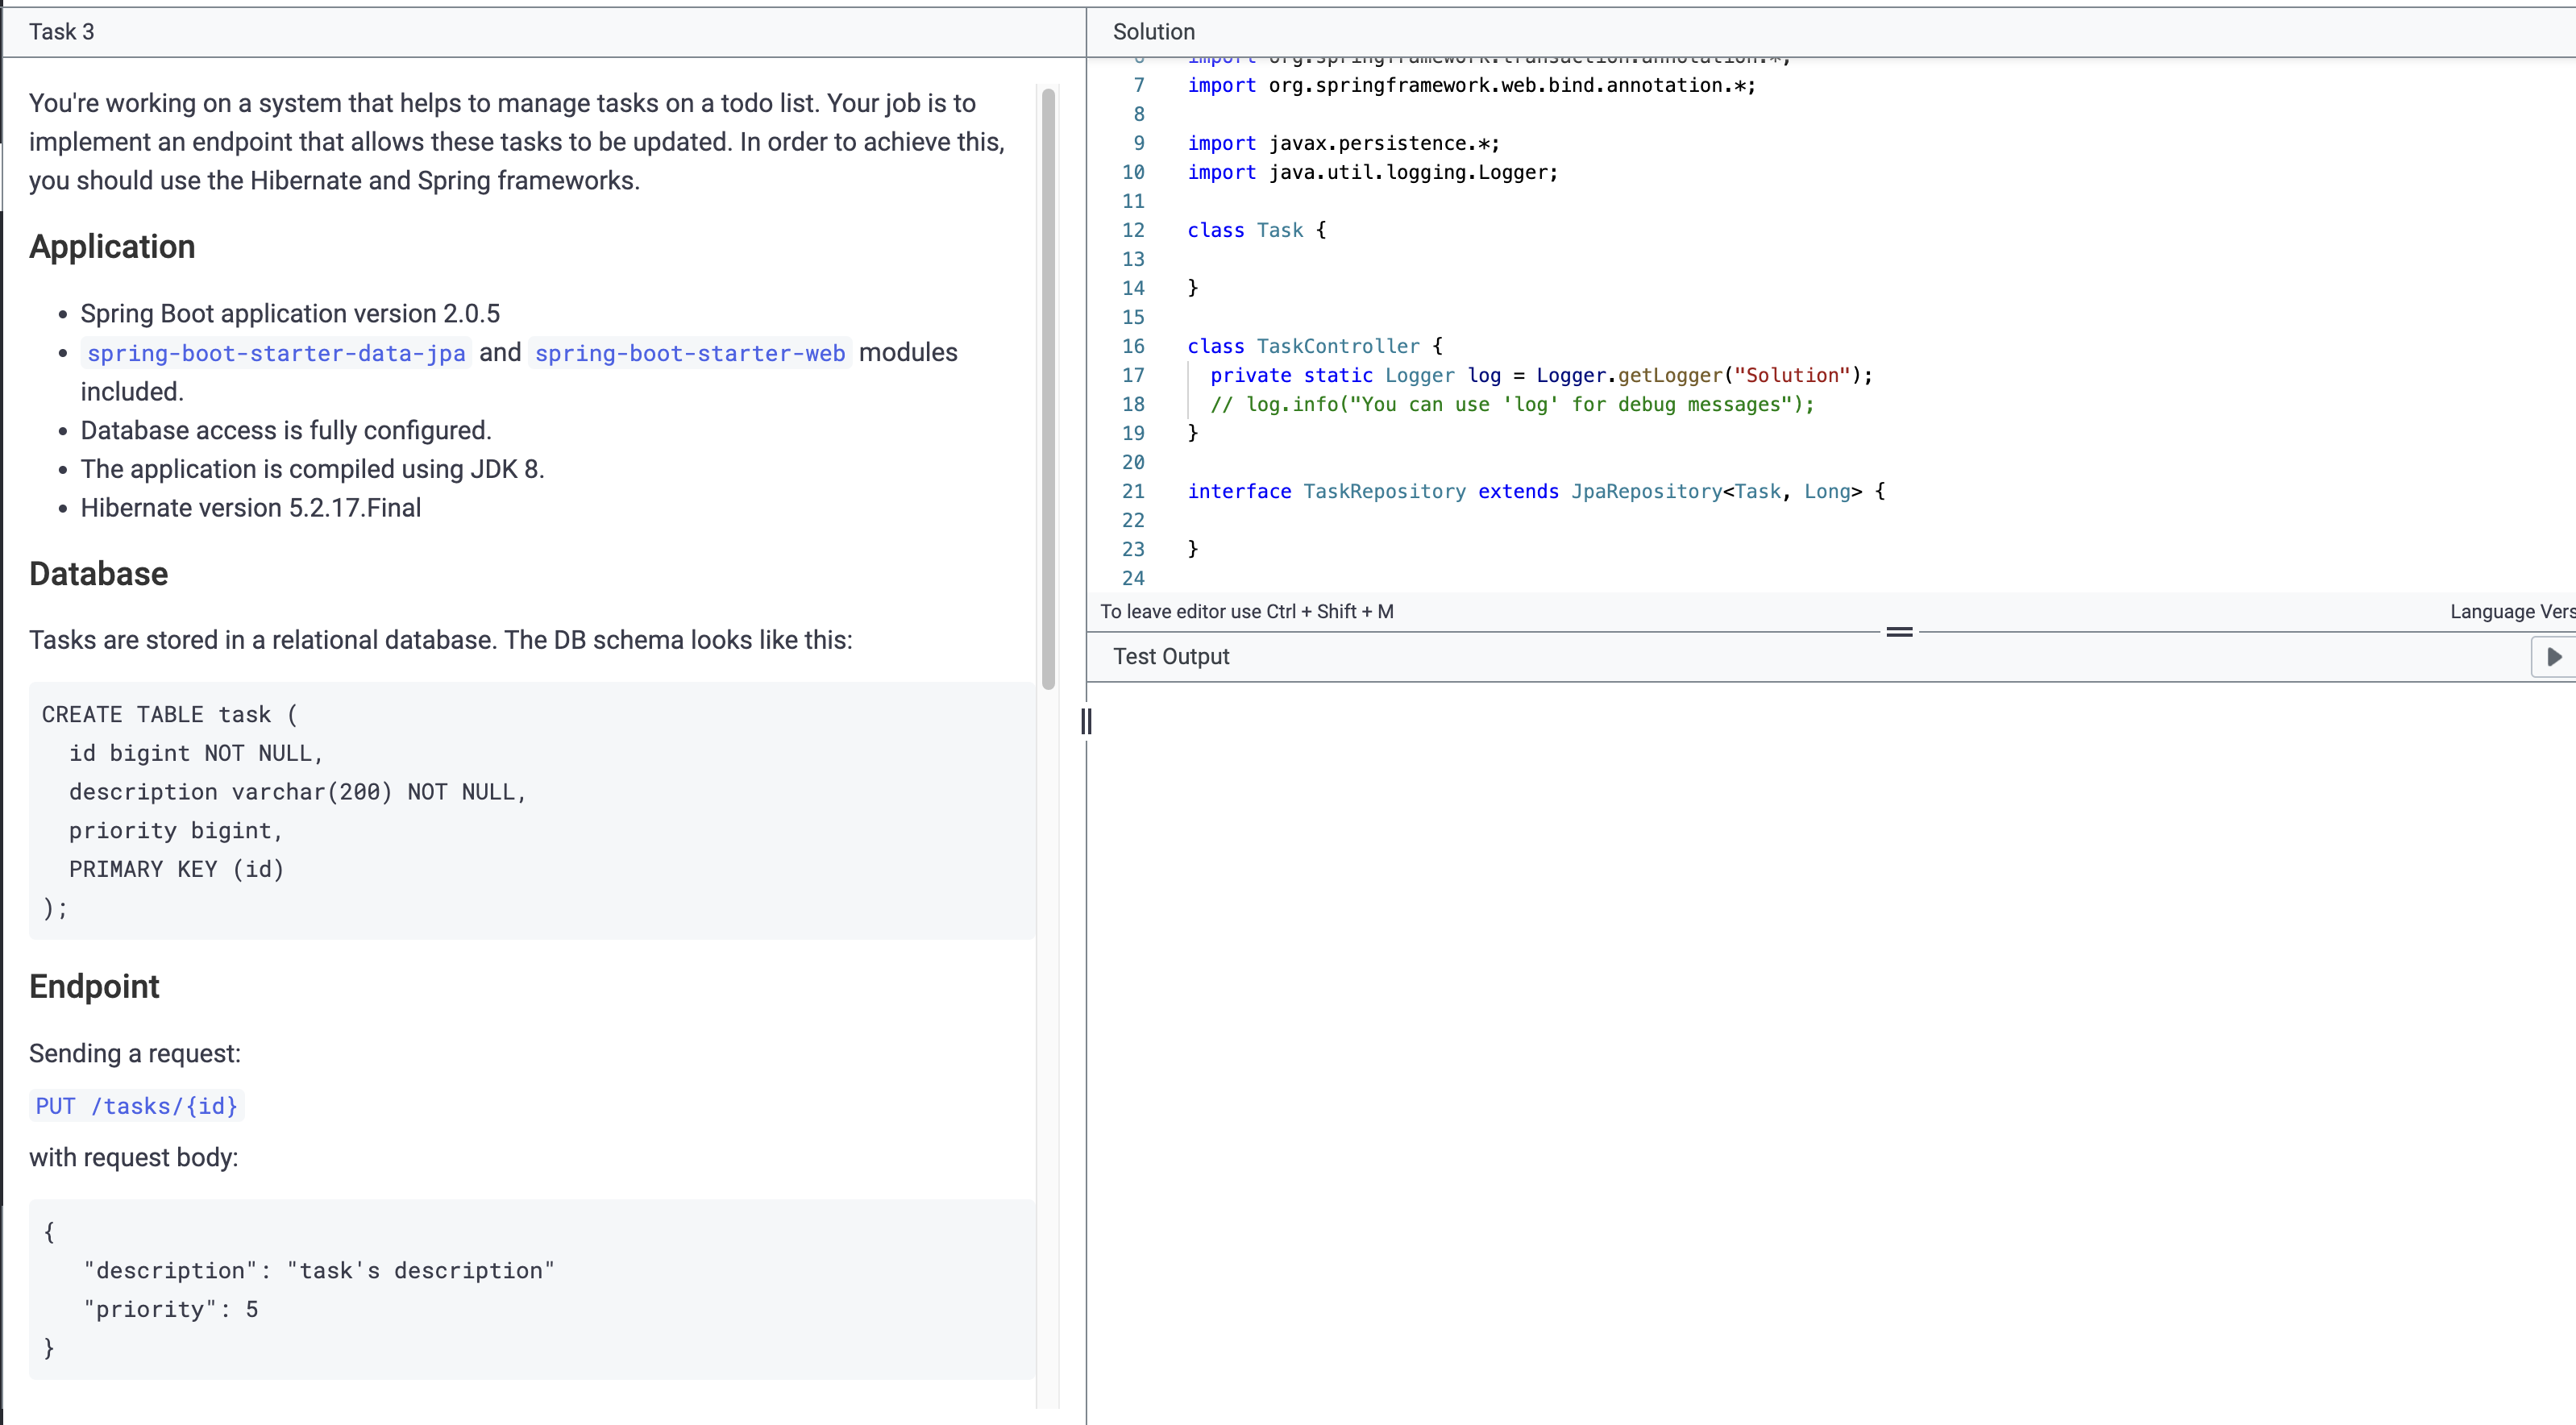Grab the horizontal editor/output resize handle
Image resolution: width=2576 pixels, height=1425 pixels.
point(1899,632)
